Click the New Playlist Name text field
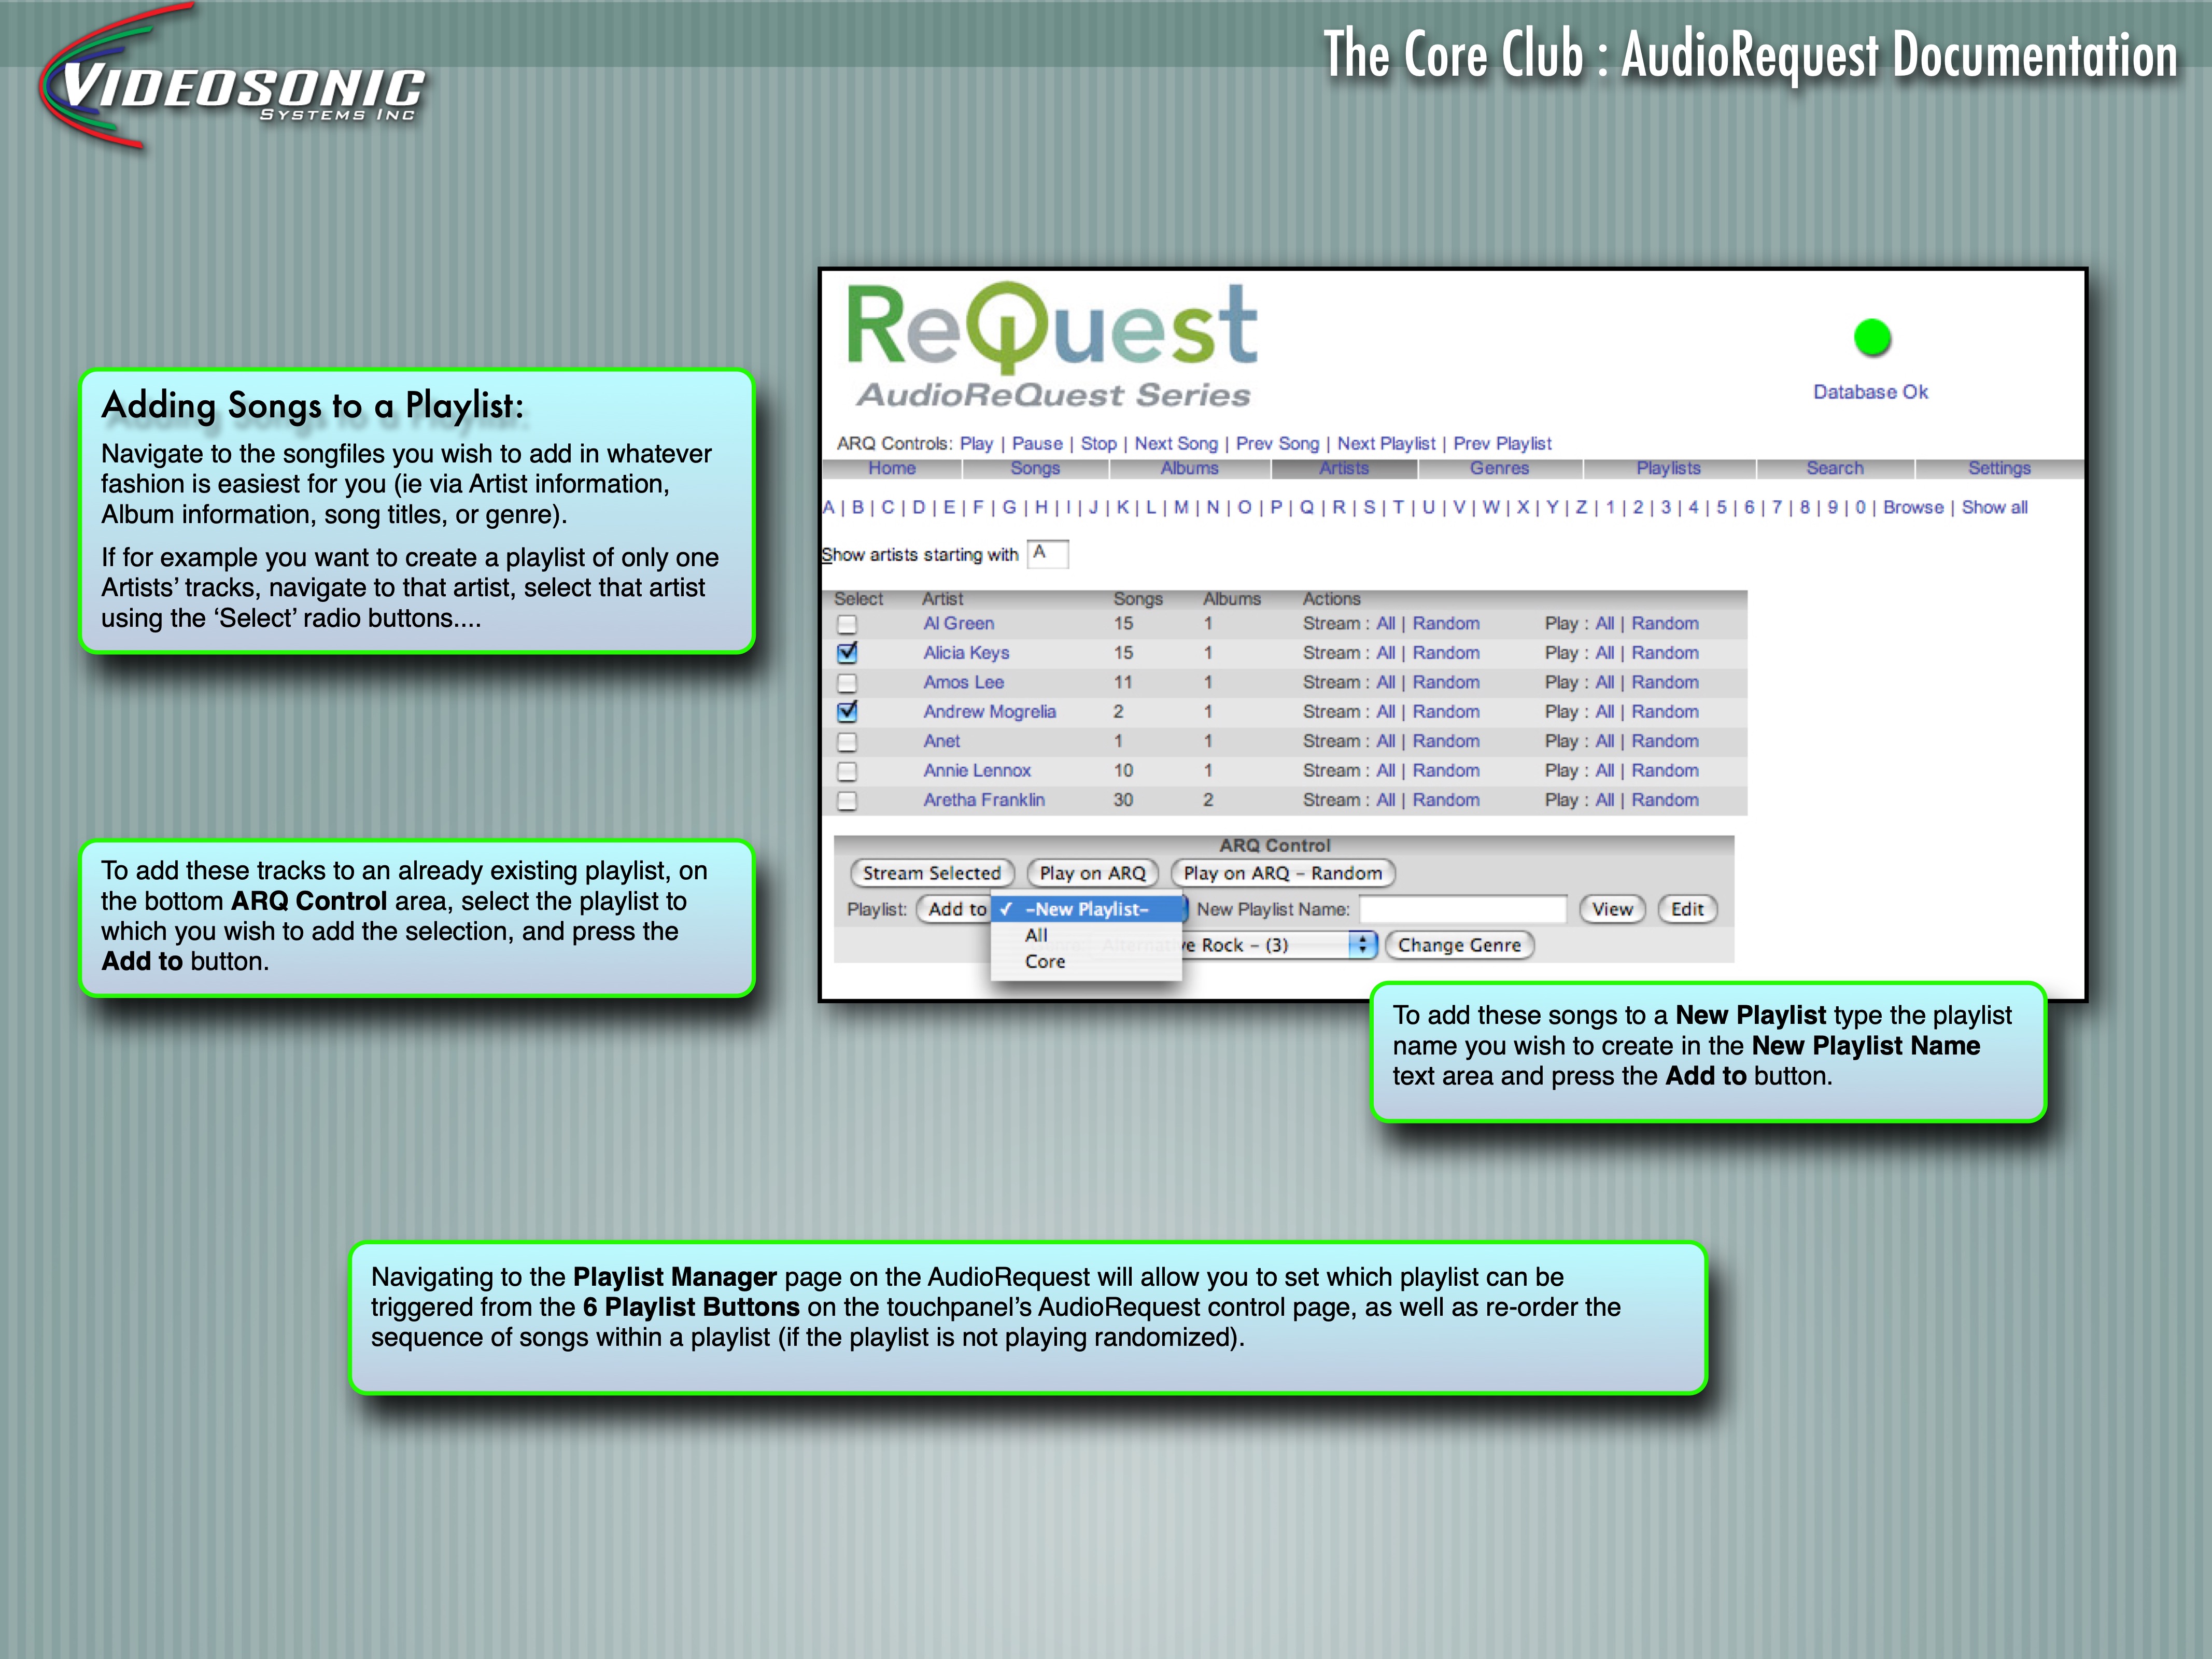 tap(1463, 909)
